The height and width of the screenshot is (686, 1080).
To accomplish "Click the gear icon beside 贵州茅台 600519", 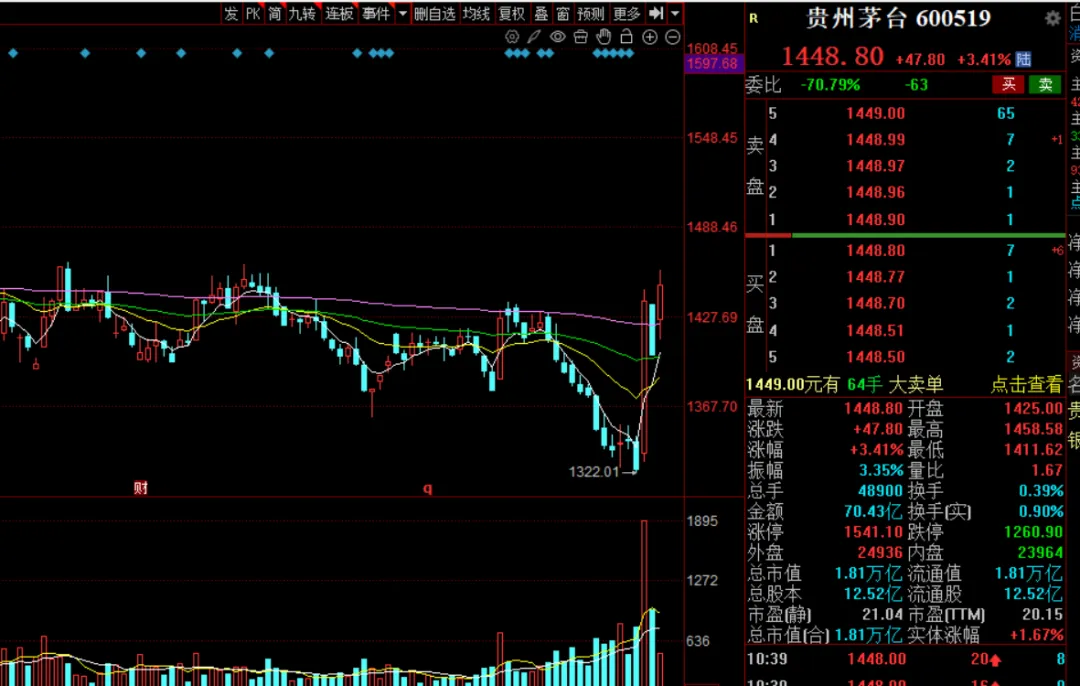I will tap(1052, 19).
